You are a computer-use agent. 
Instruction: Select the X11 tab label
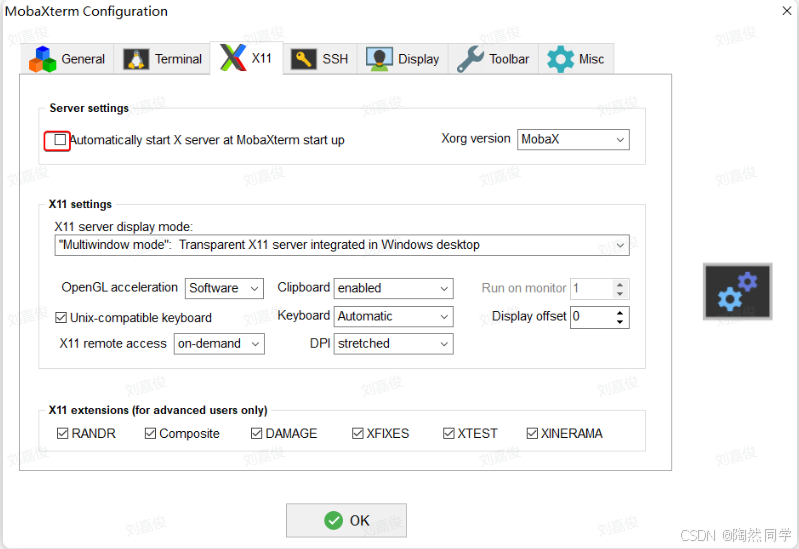coord(261,58)
